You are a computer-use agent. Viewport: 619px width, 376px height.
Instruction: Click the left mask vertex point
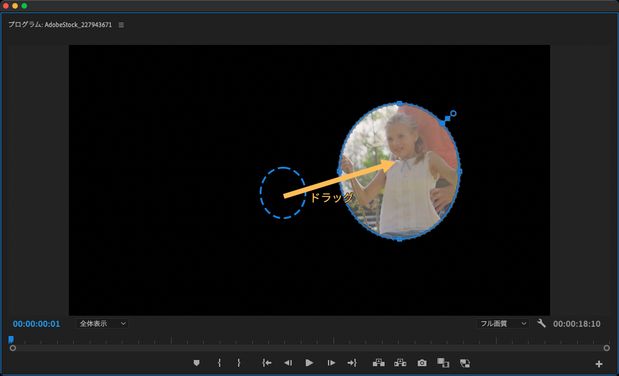pos(339,171)
